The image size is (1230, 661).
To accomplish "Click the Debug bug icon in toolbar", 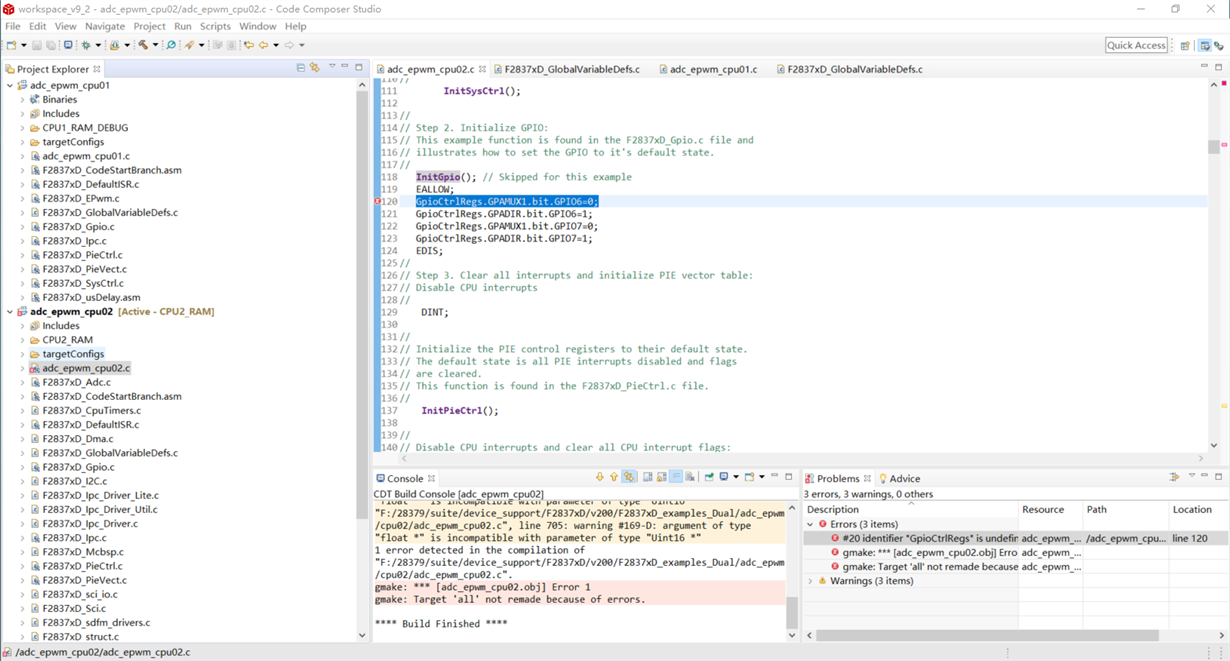I will coord(86,45).
